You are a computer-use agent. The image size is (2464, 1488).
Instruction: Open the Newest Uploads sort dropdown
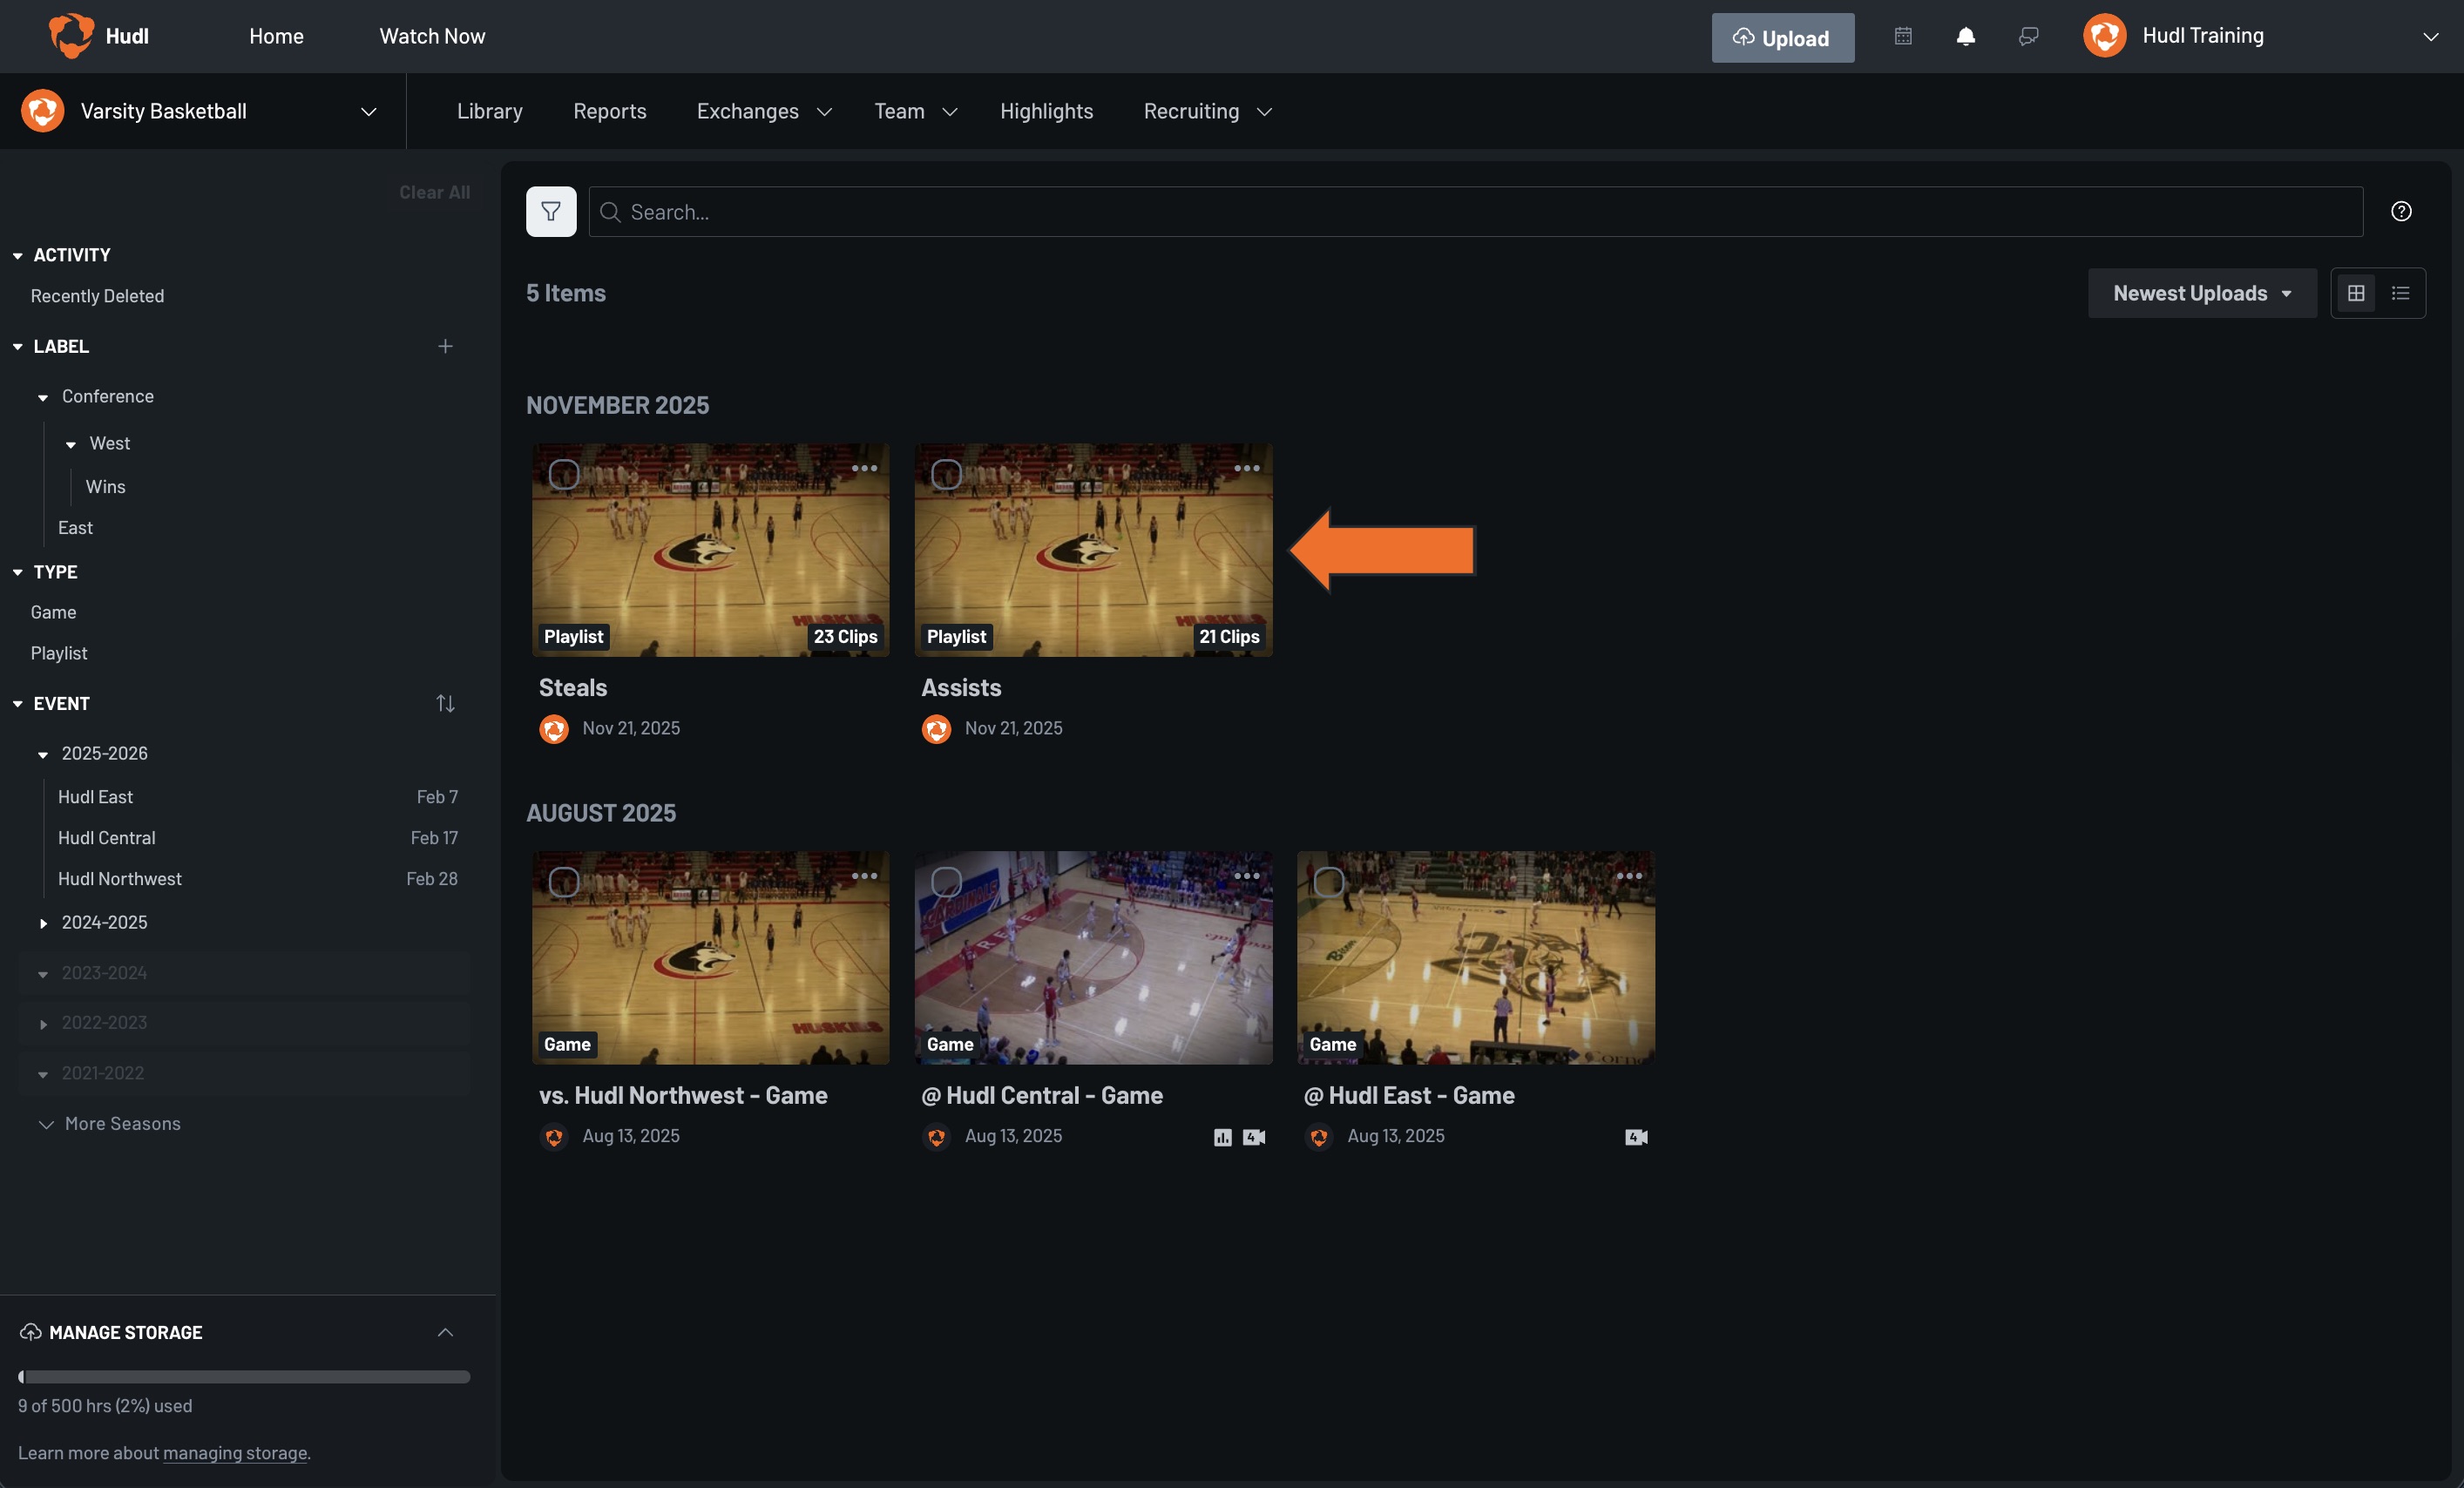click(2202, 293)
